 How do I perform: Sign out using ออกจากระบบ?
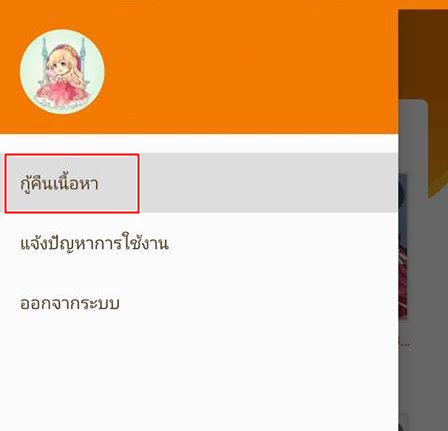(70, 304)
